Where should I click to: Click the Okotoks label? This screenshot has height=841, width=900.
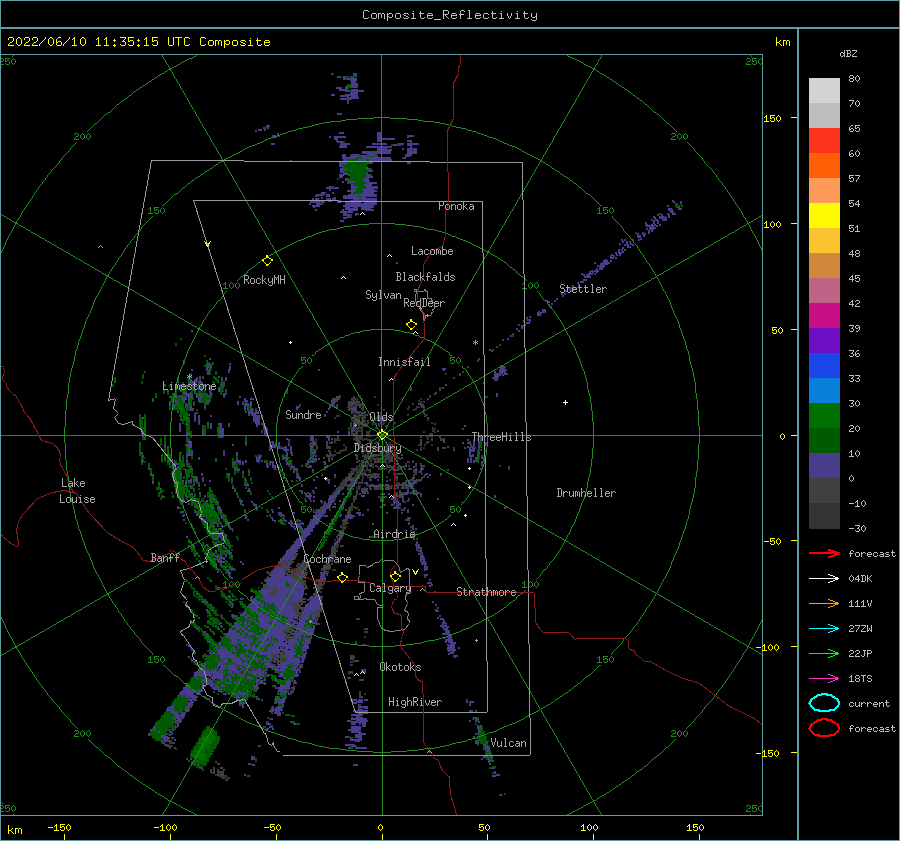click(x=401, y=667)
